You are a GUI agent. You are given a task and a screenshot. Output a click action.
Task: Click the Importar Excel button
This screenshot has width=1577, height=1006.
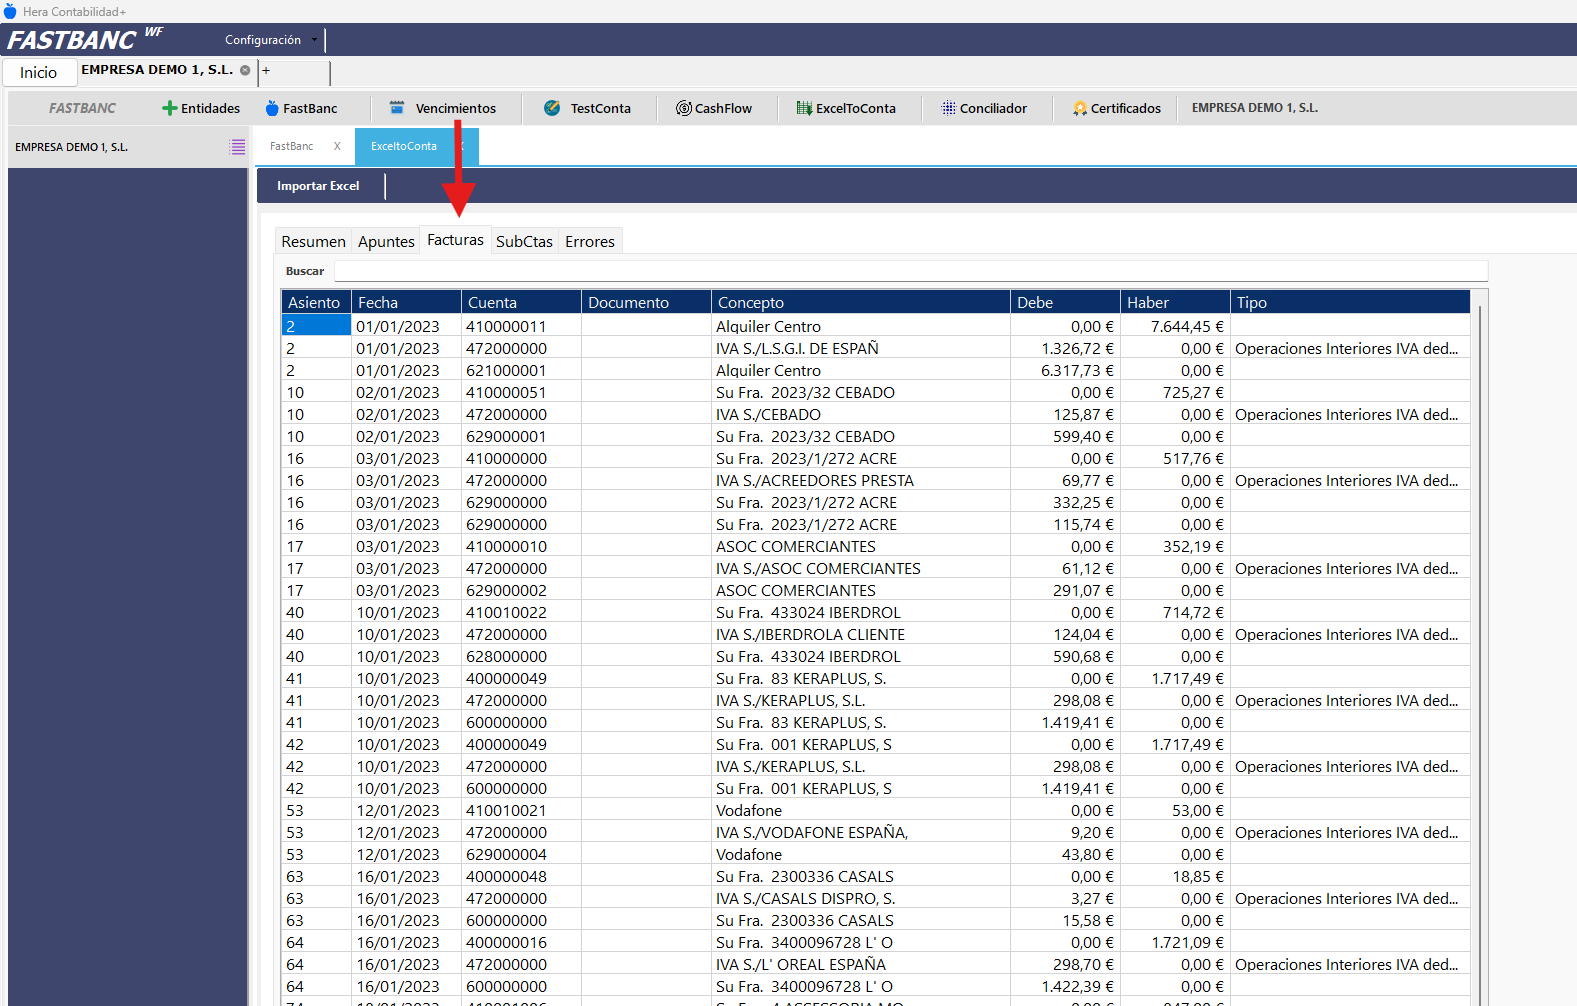[318, 186]
